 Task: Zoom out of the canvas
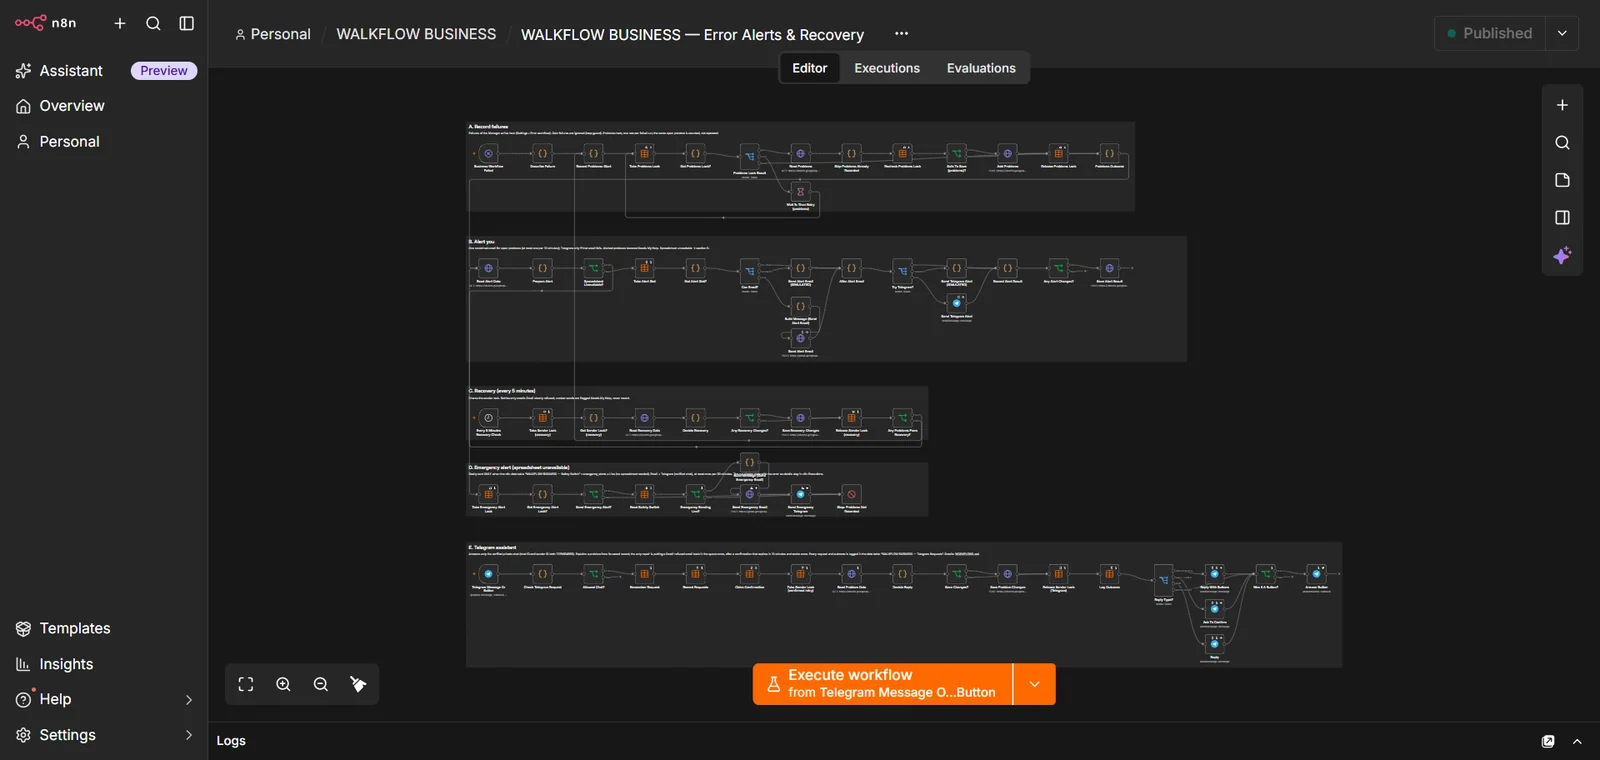tap(321, 684)
